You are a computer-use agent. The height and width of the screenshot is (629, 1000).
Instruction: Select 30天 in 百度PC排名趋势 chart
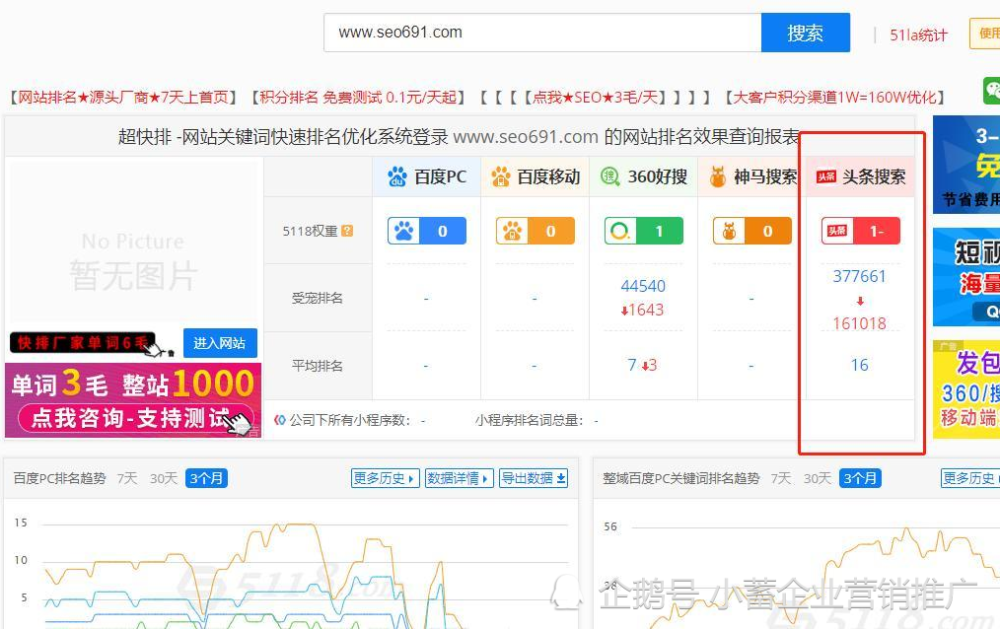point(163,478)
